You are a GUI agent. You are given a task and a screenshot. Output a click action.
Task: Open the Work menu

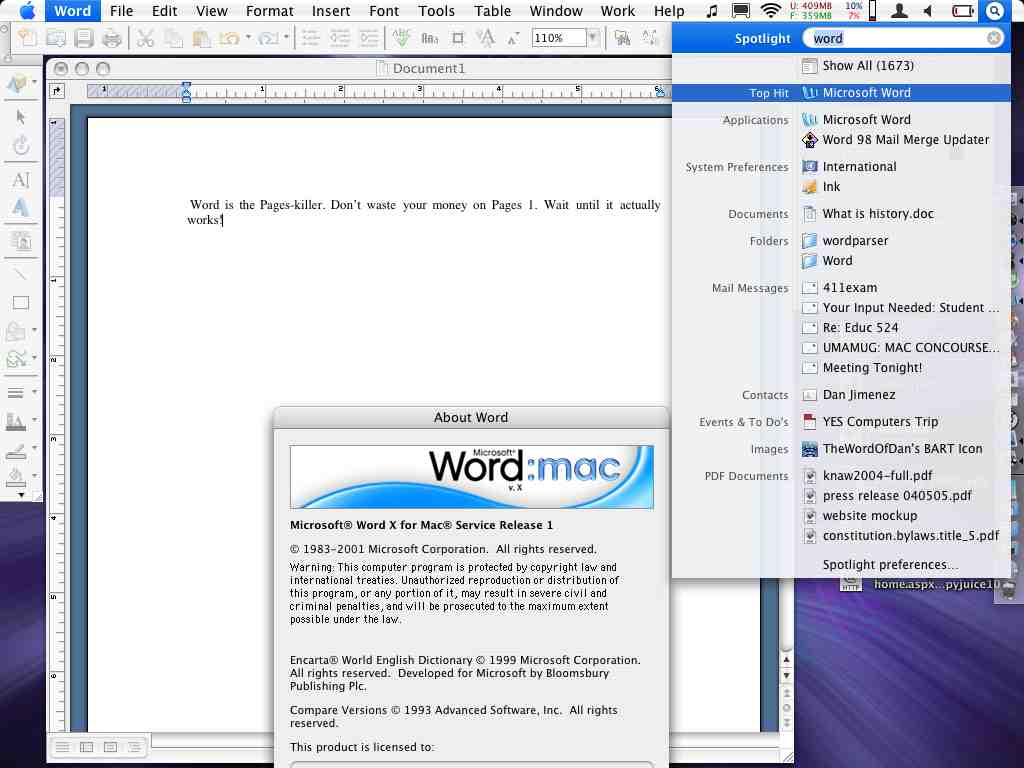(618, 11)
